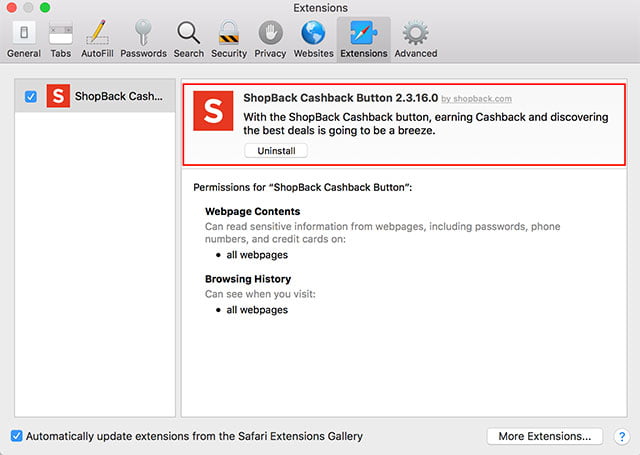Click the Extensions window title
The width and height of the screenshot is (640, 455).
coord(320,8)
